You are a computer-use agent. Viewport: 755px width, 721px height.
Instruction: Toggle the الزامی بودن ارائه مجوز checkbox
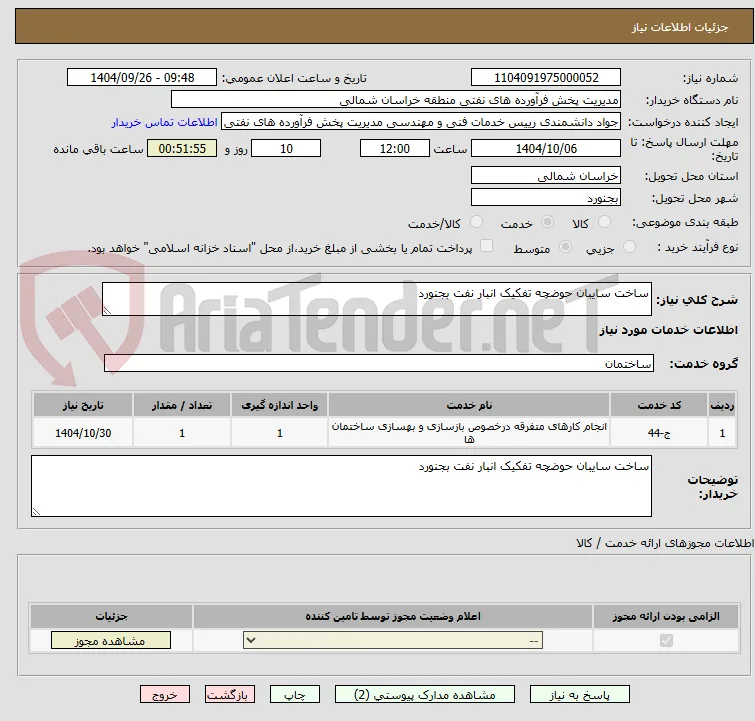[666, 641]
